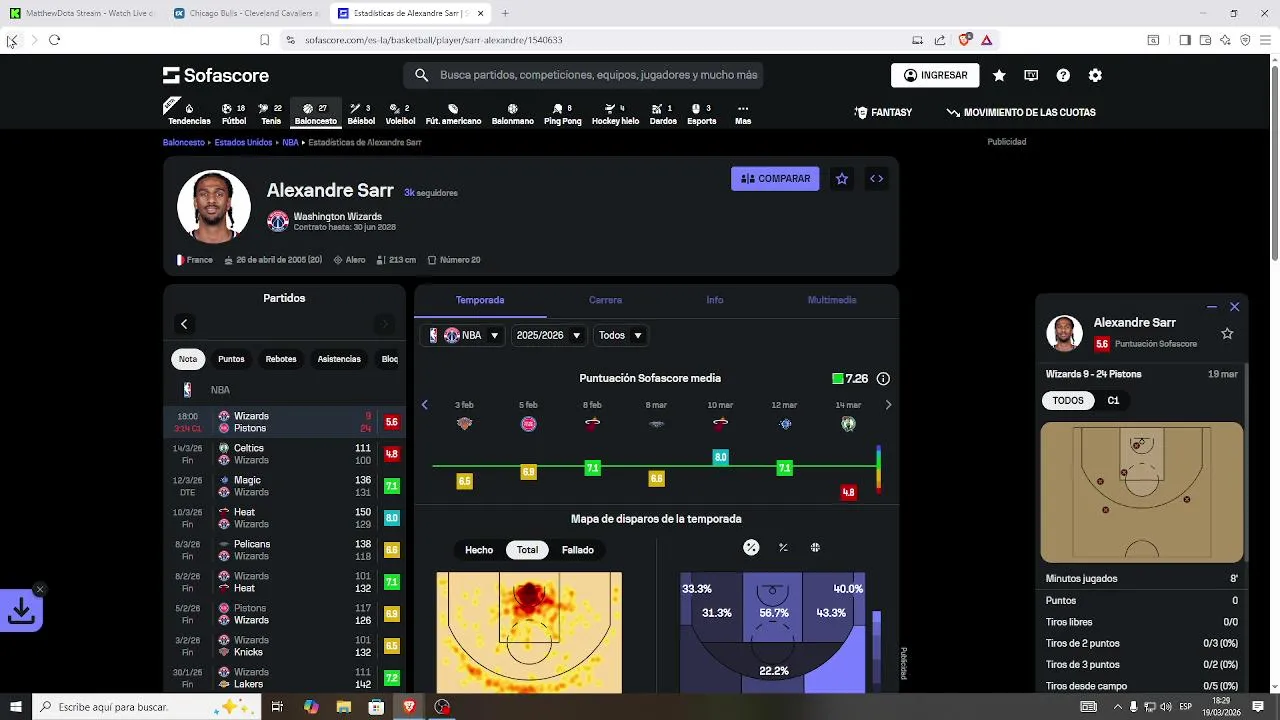Follow Alexandre Sarr with the profile star
This screenshot has height=720, width=1280.
842,178
